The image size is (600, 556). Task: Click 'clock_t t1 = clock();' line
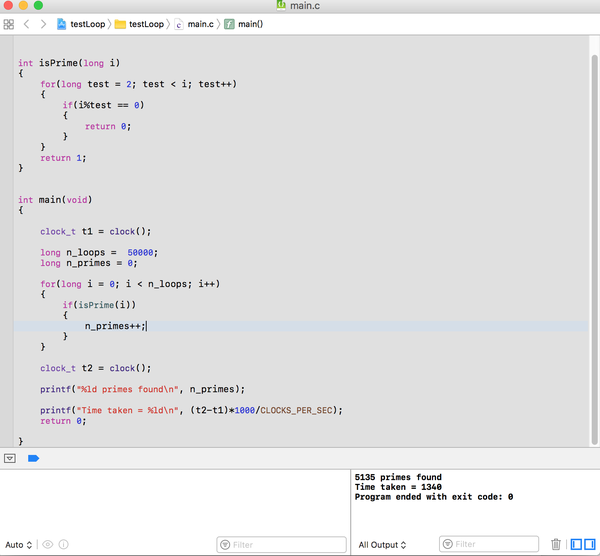pyautogui.click(x=96, y=232)
